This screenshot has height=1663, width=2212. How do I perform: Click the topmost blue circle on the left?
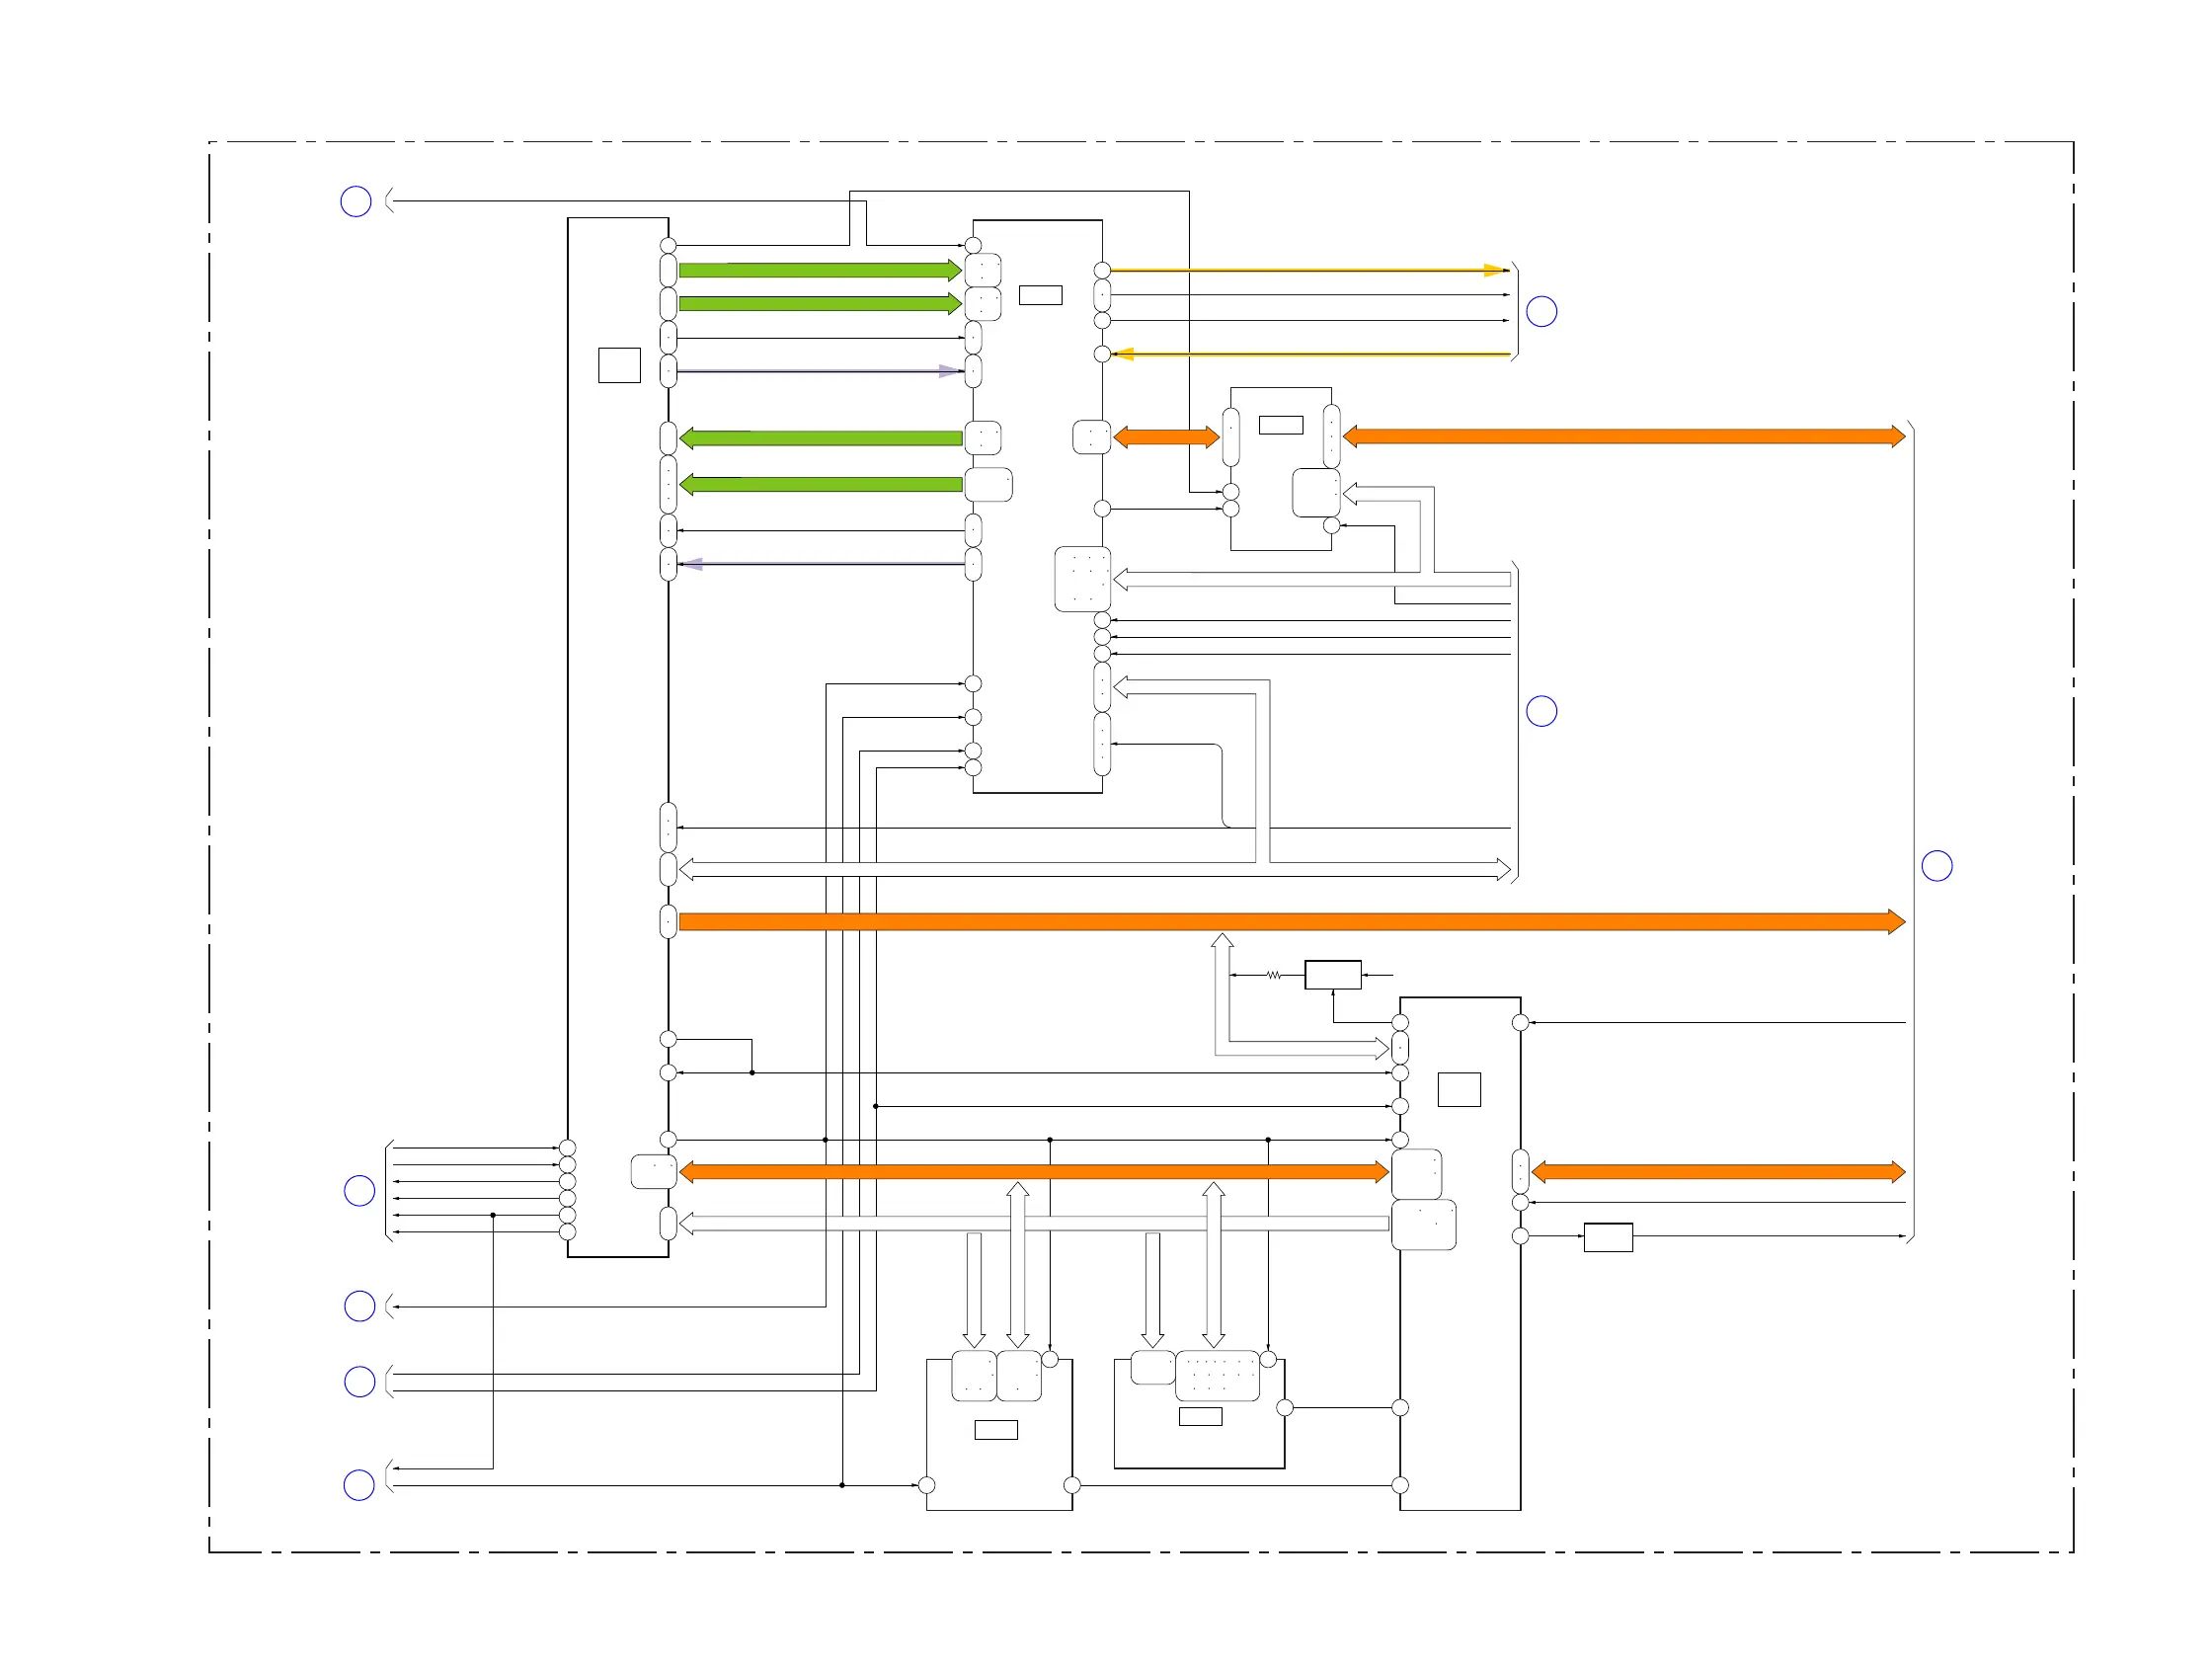click(x=356, y=201)
